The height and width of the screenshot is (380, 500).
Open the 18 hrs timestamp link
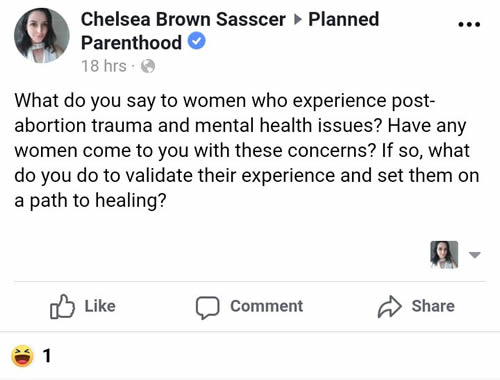pos(104,66)
